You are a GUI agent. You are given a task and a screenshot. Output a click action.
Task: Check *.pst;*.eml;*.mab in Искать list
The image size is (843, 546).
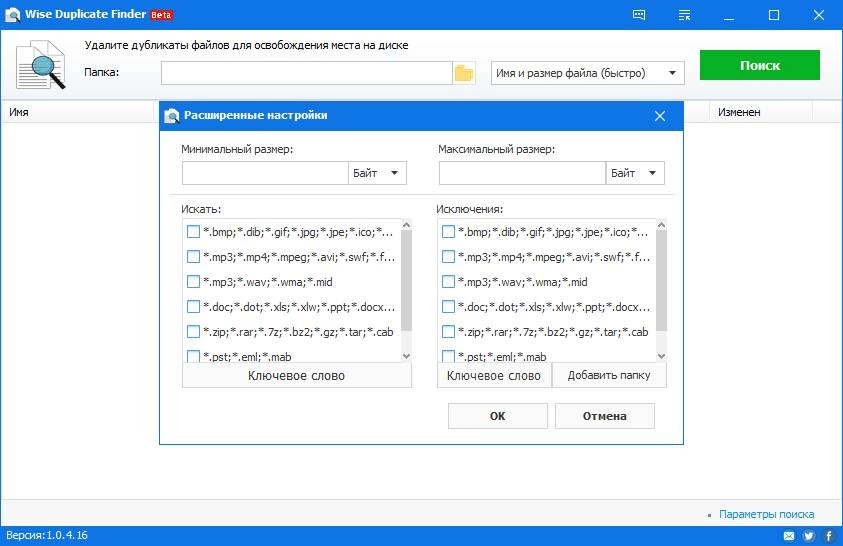193,356
